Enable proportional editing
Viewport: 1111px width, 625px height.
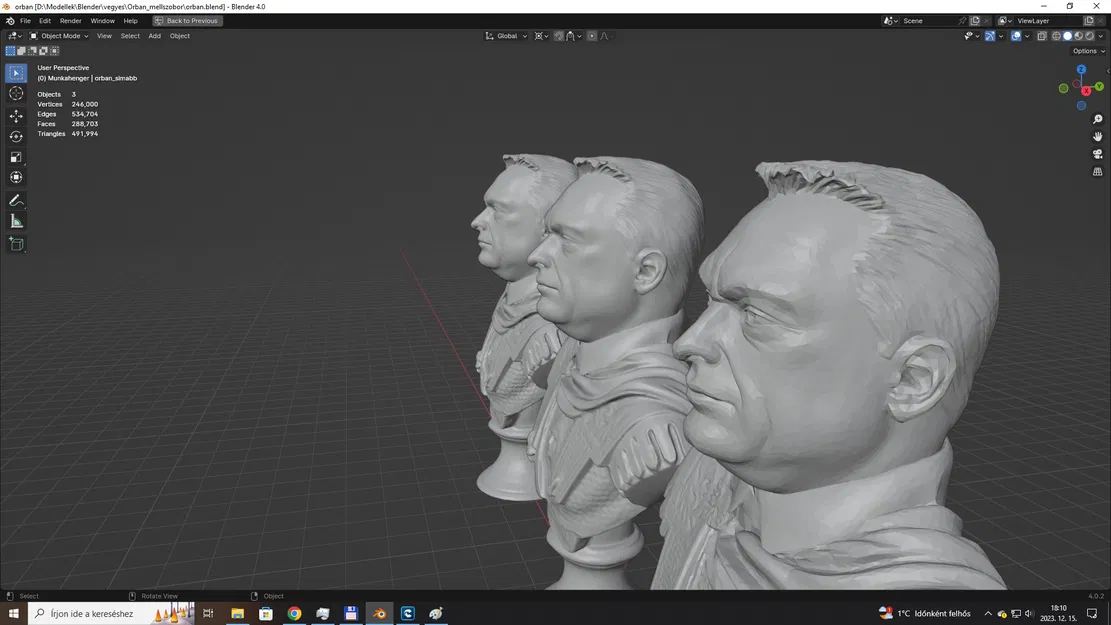[591, 36]
